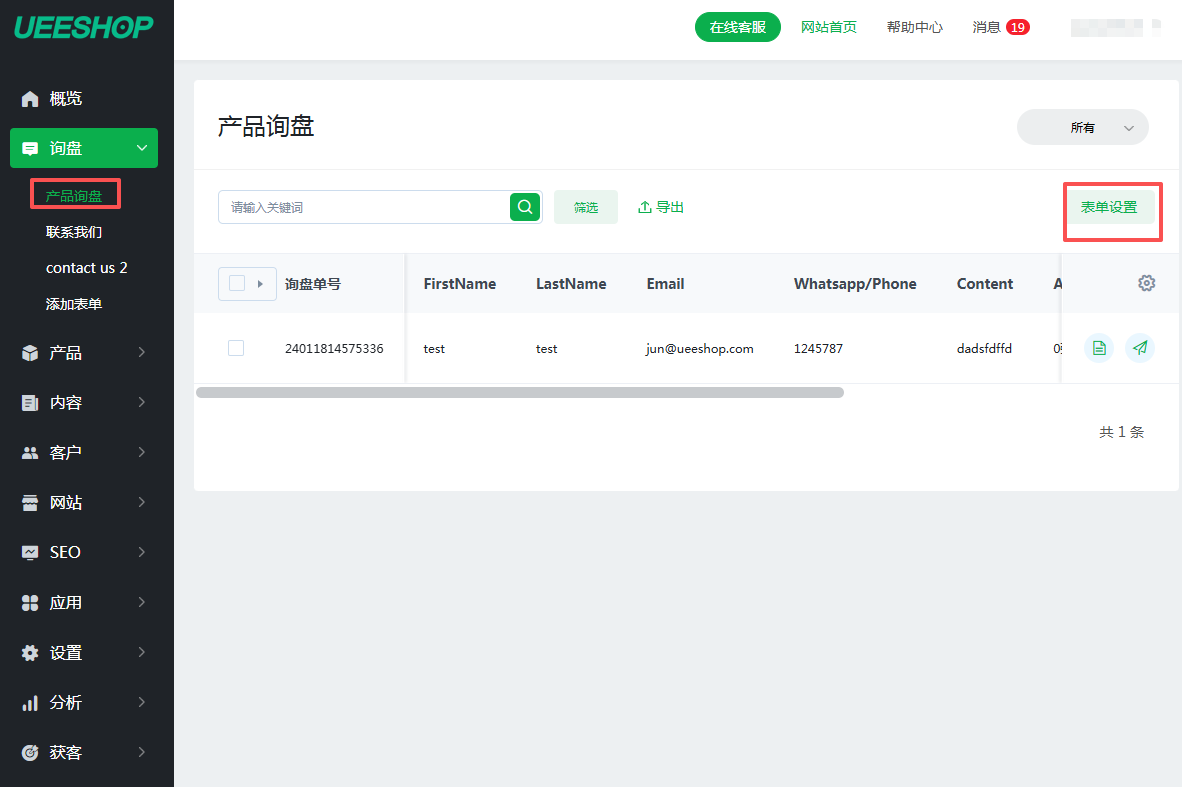The image size is (1182, 787).
Task: Click the horizontal table scrollbar
Action: click(519, 393)
